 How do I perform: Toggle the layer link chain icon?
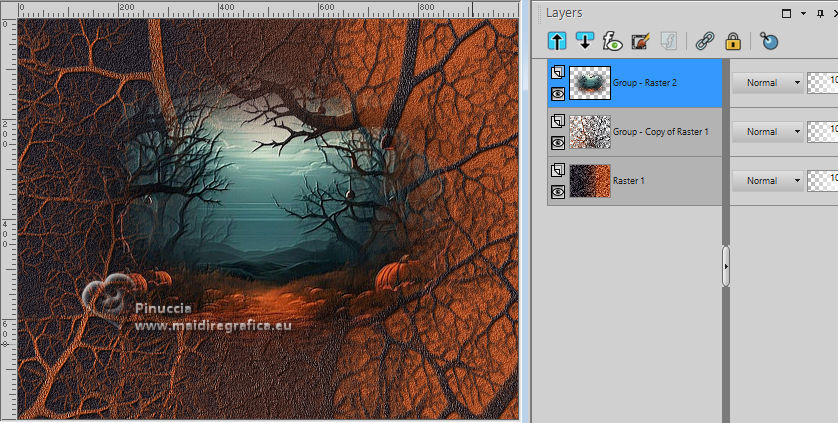(x=705, y=41)
